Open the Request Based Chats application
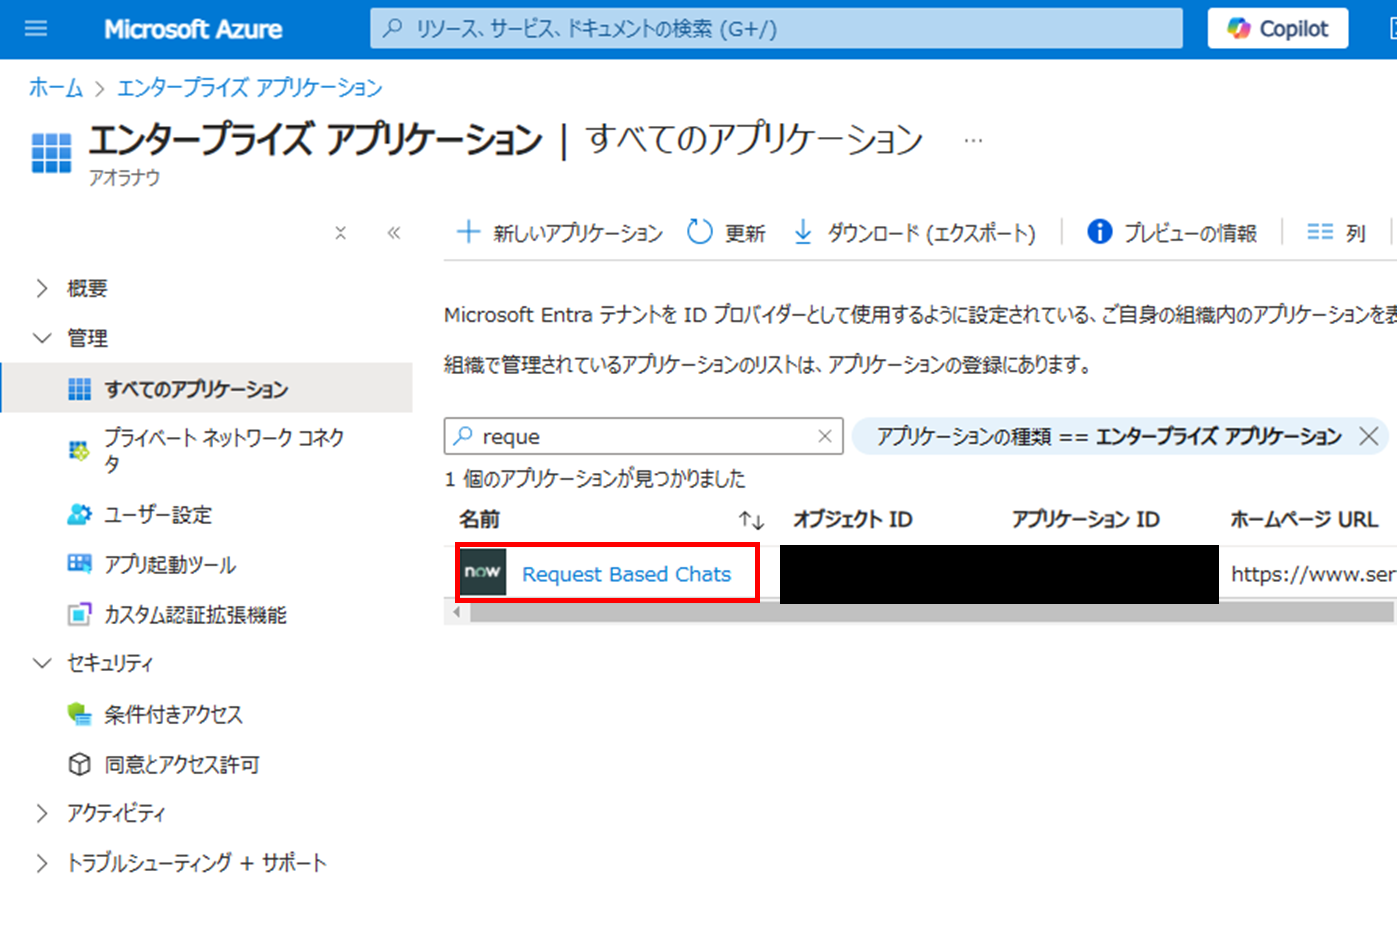Image resolution: width=1397 pixels, height=933 pixels. pos(626,574)
